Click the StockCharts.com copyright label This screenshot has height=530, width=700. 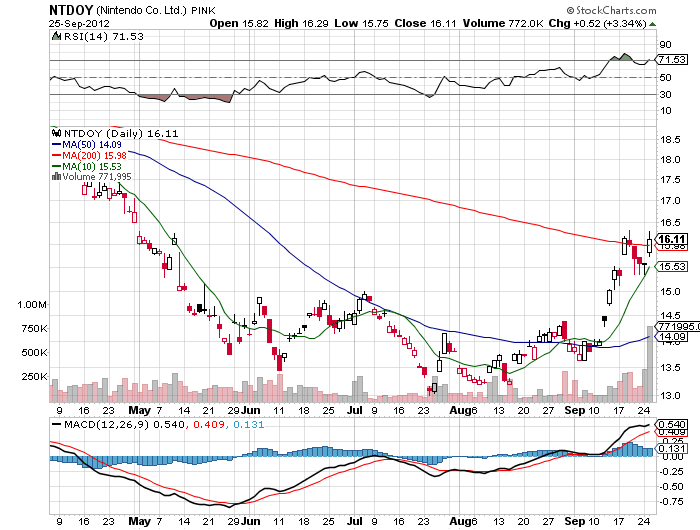[x=612, y=10]
